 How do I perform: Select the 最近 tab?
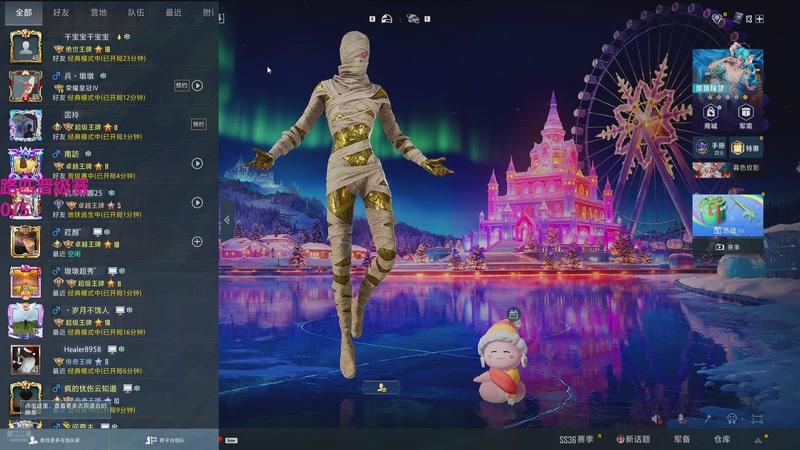173,12
